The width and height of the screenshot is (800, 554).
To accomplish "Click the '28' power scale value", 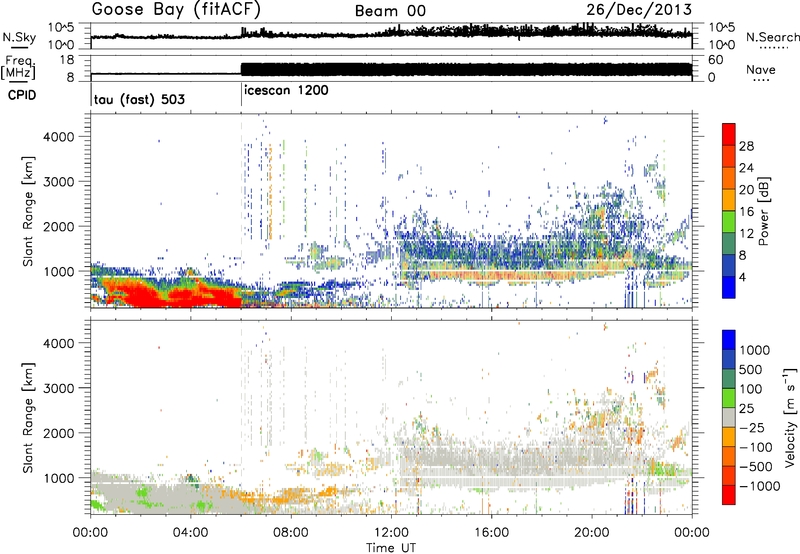I will pyautogui.click(x=746, y=146).
